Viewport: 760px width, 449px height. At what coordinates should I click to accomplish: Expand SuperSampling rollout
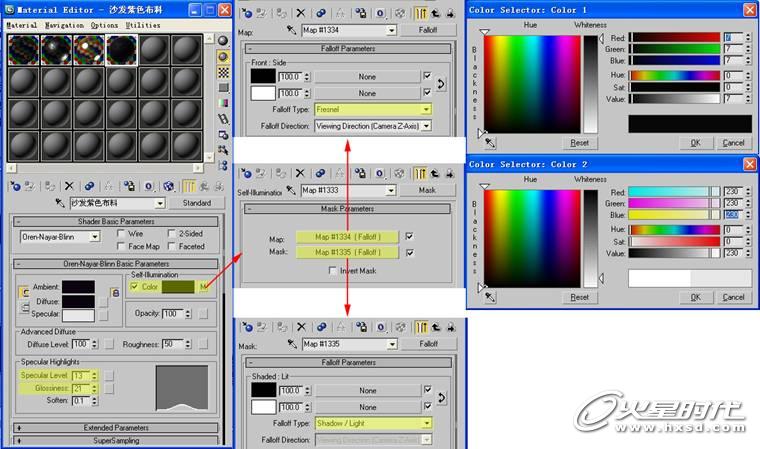(116, 440)
